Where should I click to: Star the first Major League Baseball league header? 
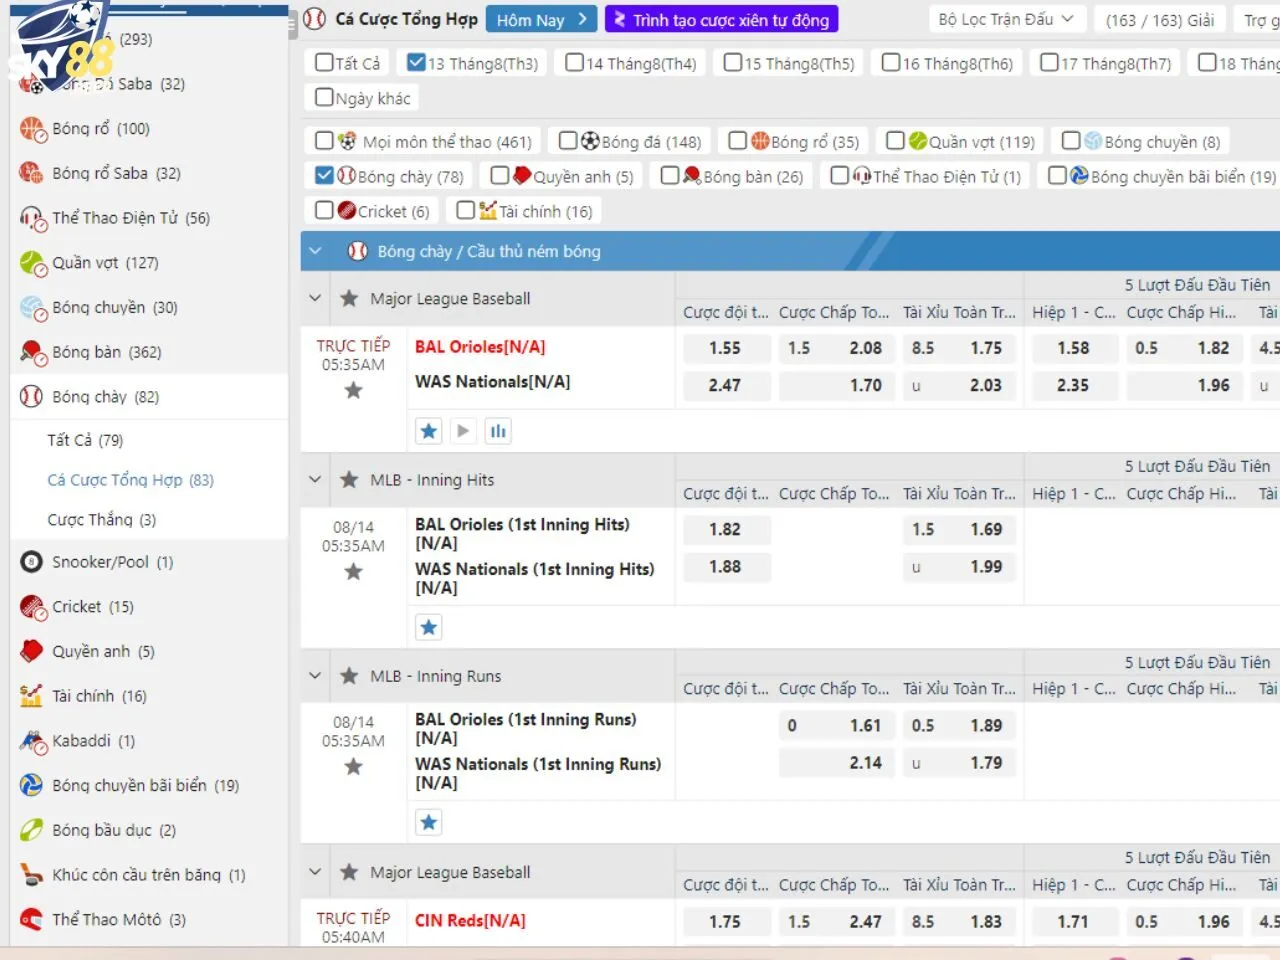[349, 298]
